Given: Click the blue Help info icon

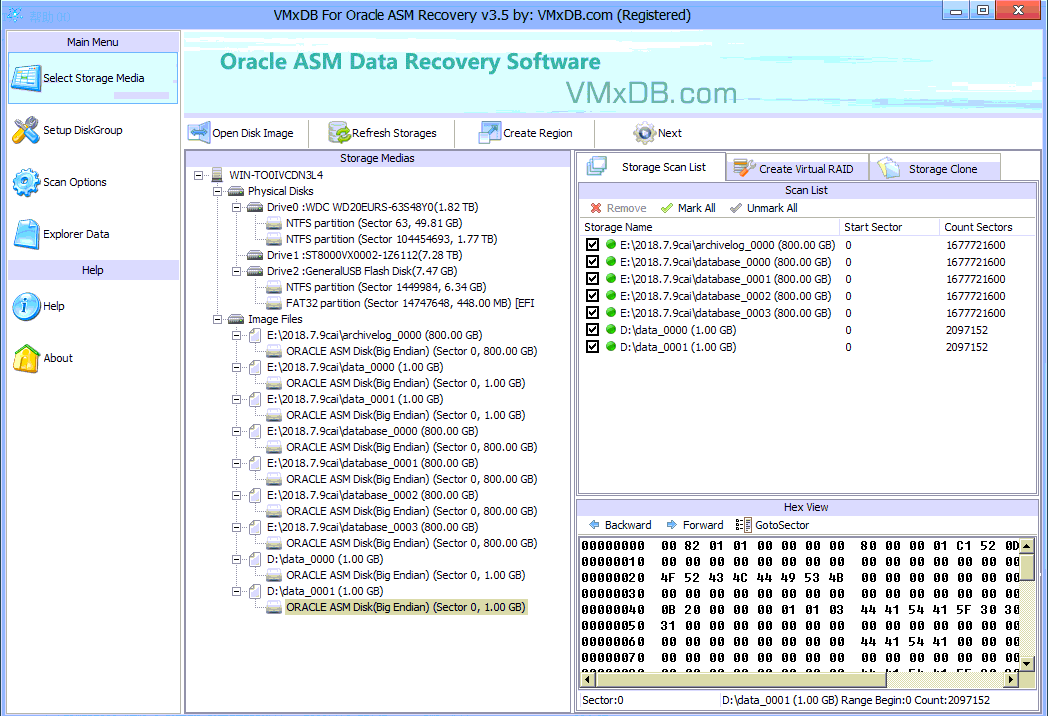Looking at the screenshot, I should [x=26, y=306].
